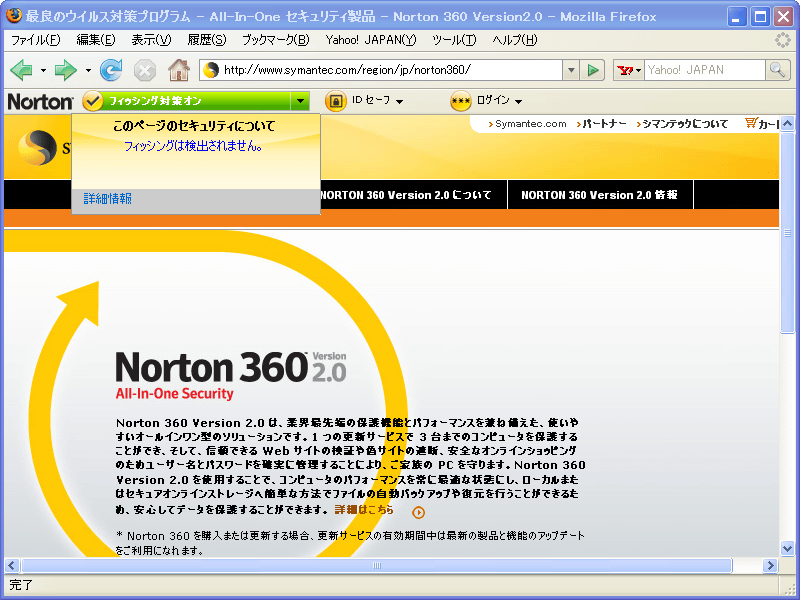Click the circular arrow icon after 詳細はこちら
The width and height of the screenshot is (800, 600).
[x=418, y=512]
